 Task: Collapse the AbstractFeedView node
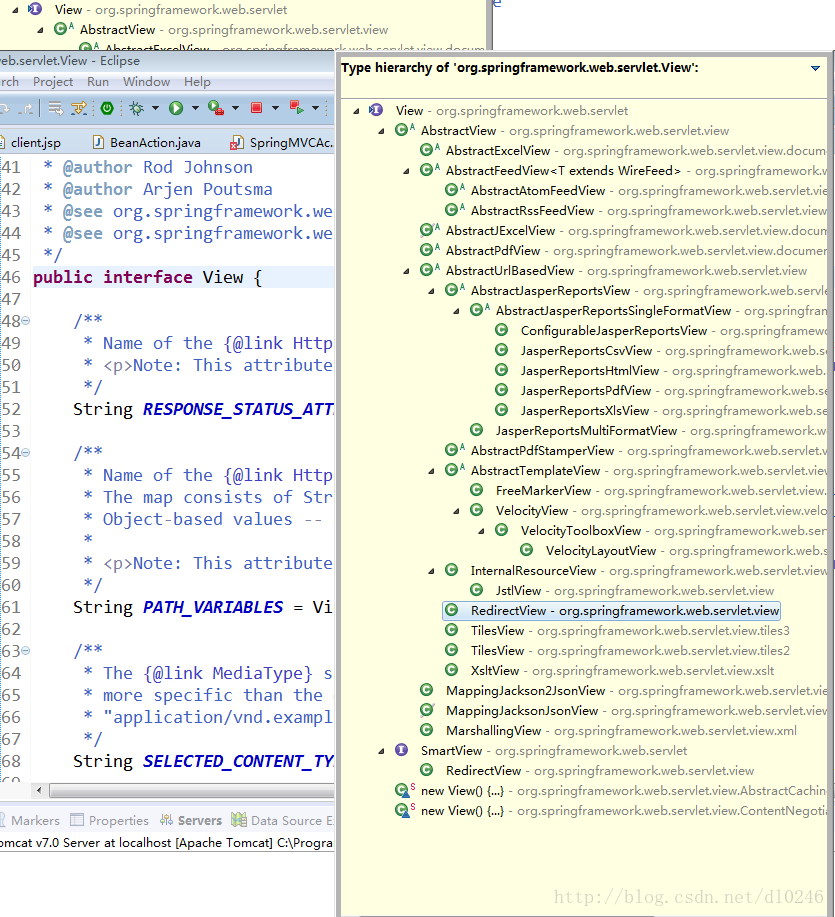[x=406, y=171]
